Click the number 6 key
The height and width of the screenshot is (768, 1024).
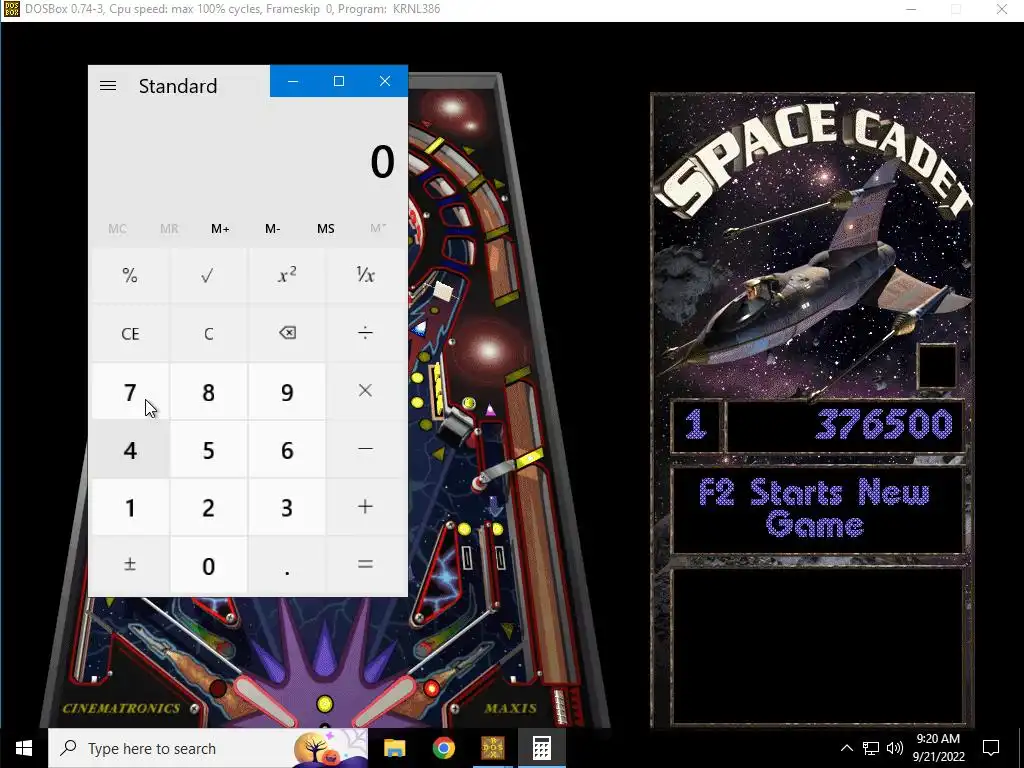[x=287, y=449]
